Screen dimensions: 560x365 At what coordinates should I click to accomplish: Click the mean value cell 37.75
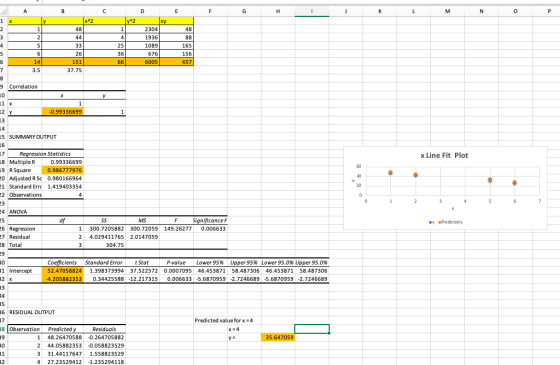click(x=63, y=70)
